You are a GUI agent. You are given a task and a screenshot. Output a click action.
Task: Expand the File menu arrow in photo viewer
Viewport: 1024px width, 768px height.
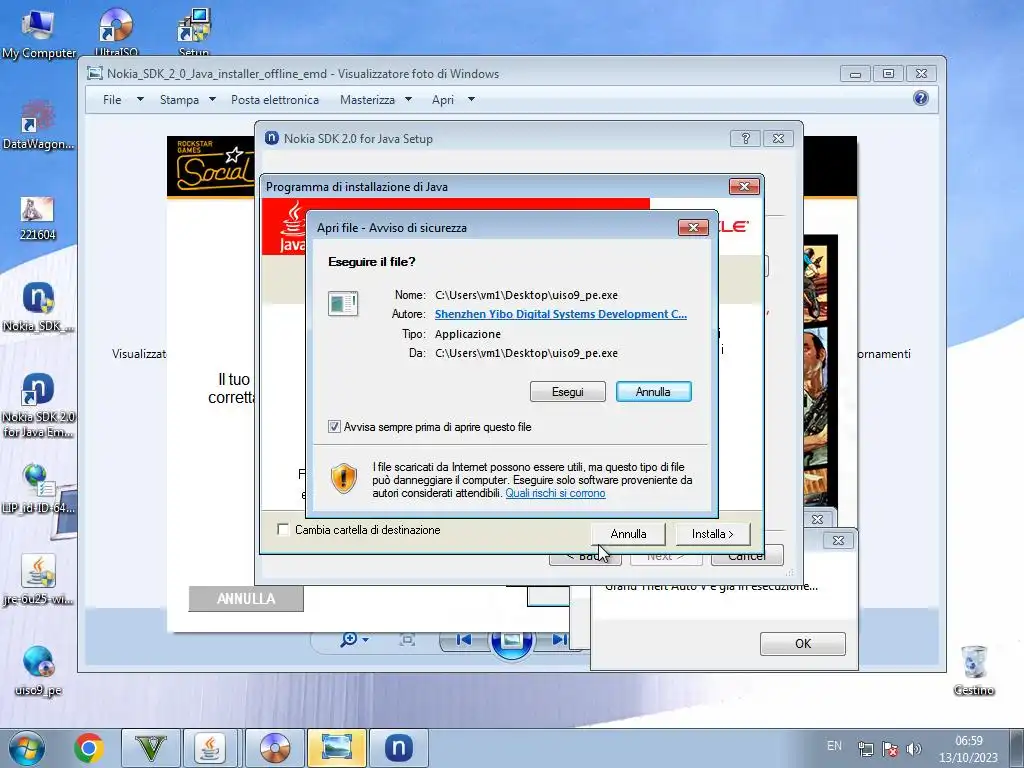pos(140,100)
